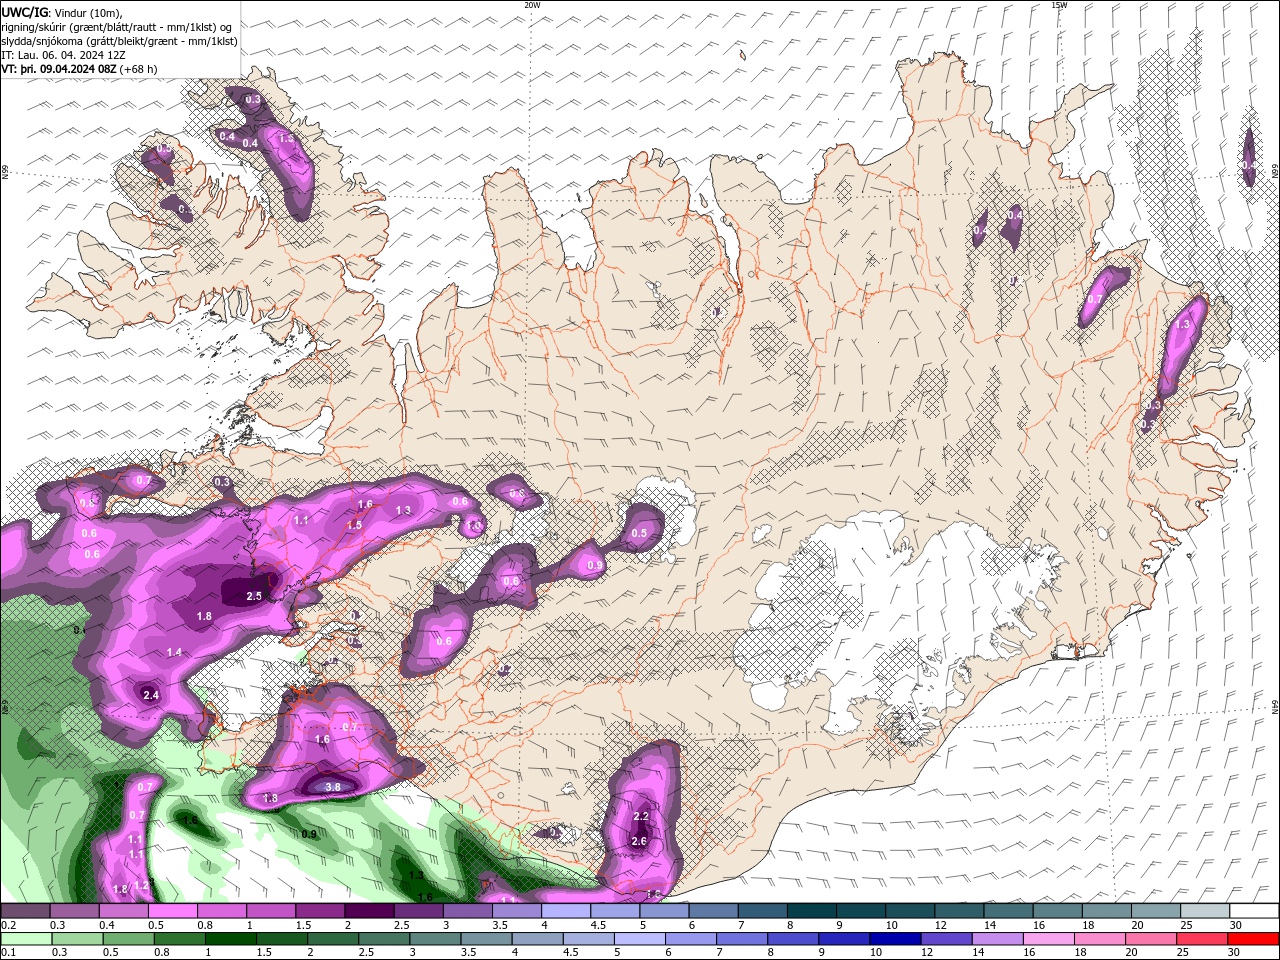
Task: Click the 2.2 precipitation value on the map
Action: pyautogui.click(x=641, y=816)
